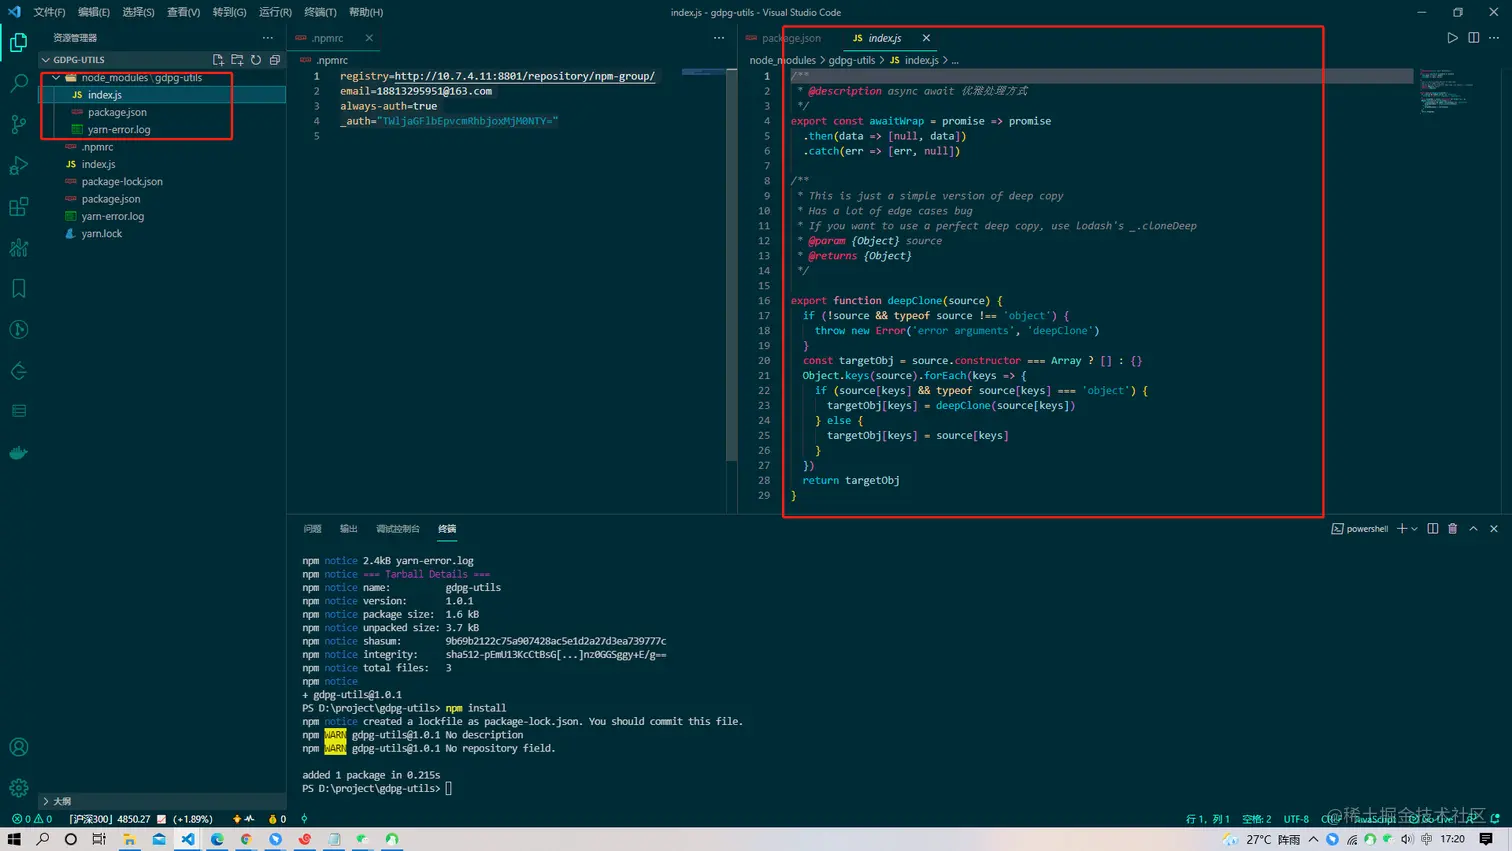Open left editor group more actions
This screenshot has height=851, width=1512.
tap(719, 38)
